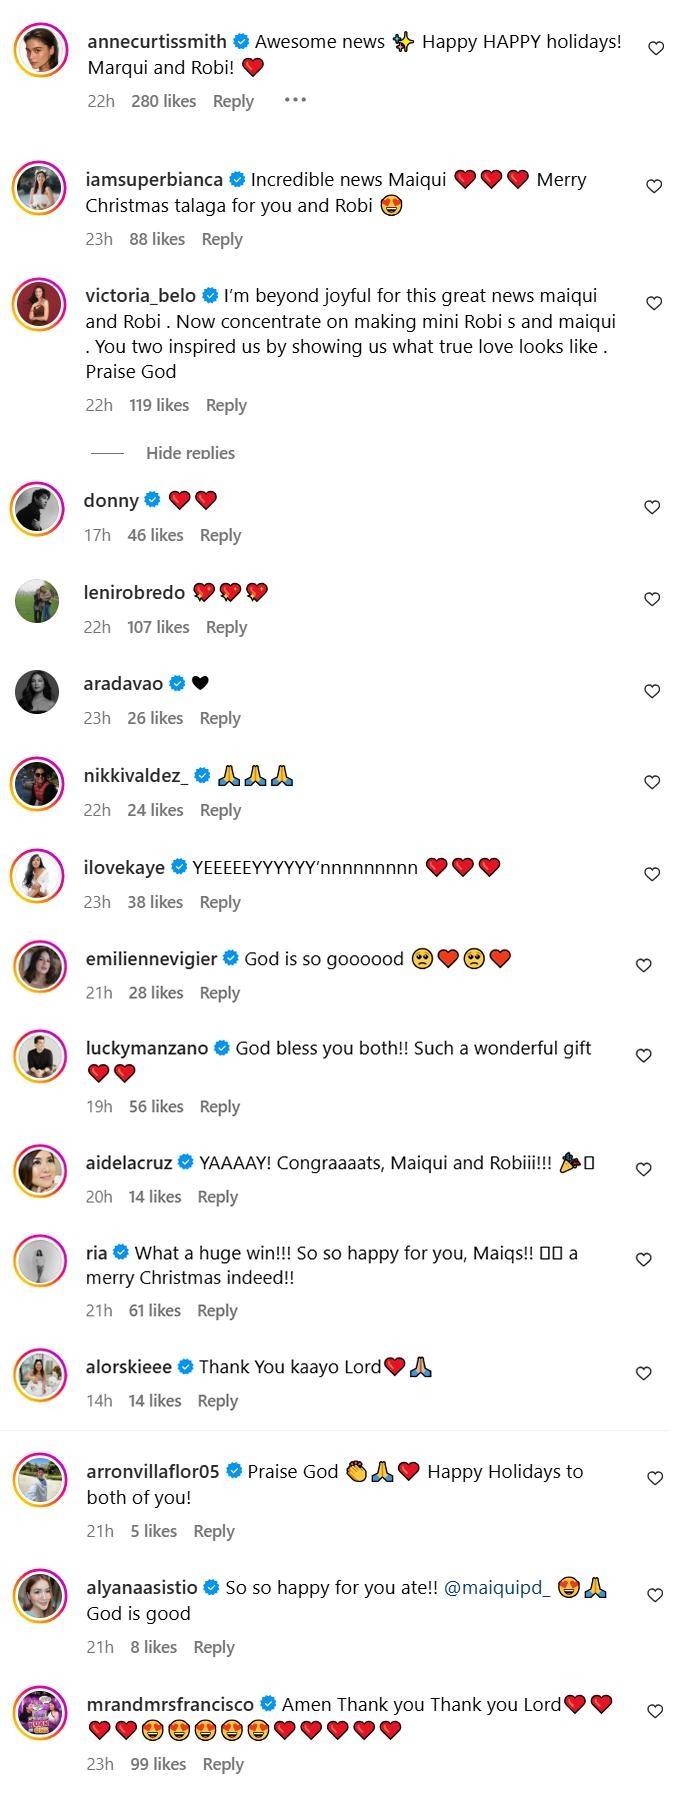This screenshot has width=675, height=1807.
Task: Reply to iamsuperbianca's comment
Action: point(222,239)
